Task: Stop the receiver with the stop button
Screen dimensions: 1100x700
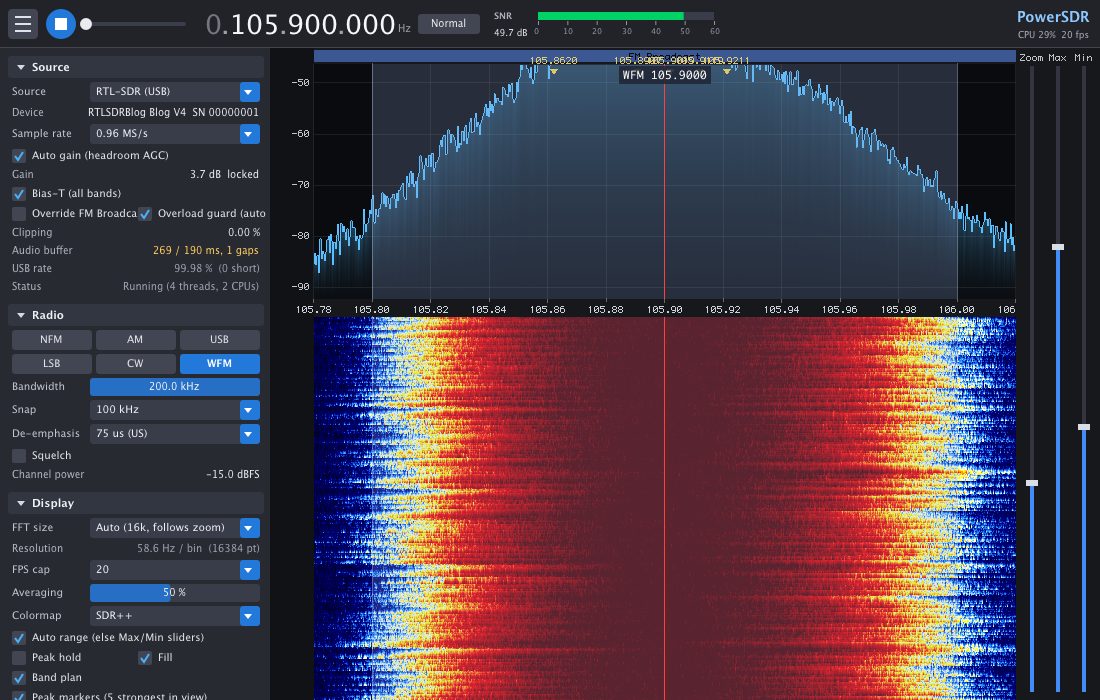Action: (61, 24)
